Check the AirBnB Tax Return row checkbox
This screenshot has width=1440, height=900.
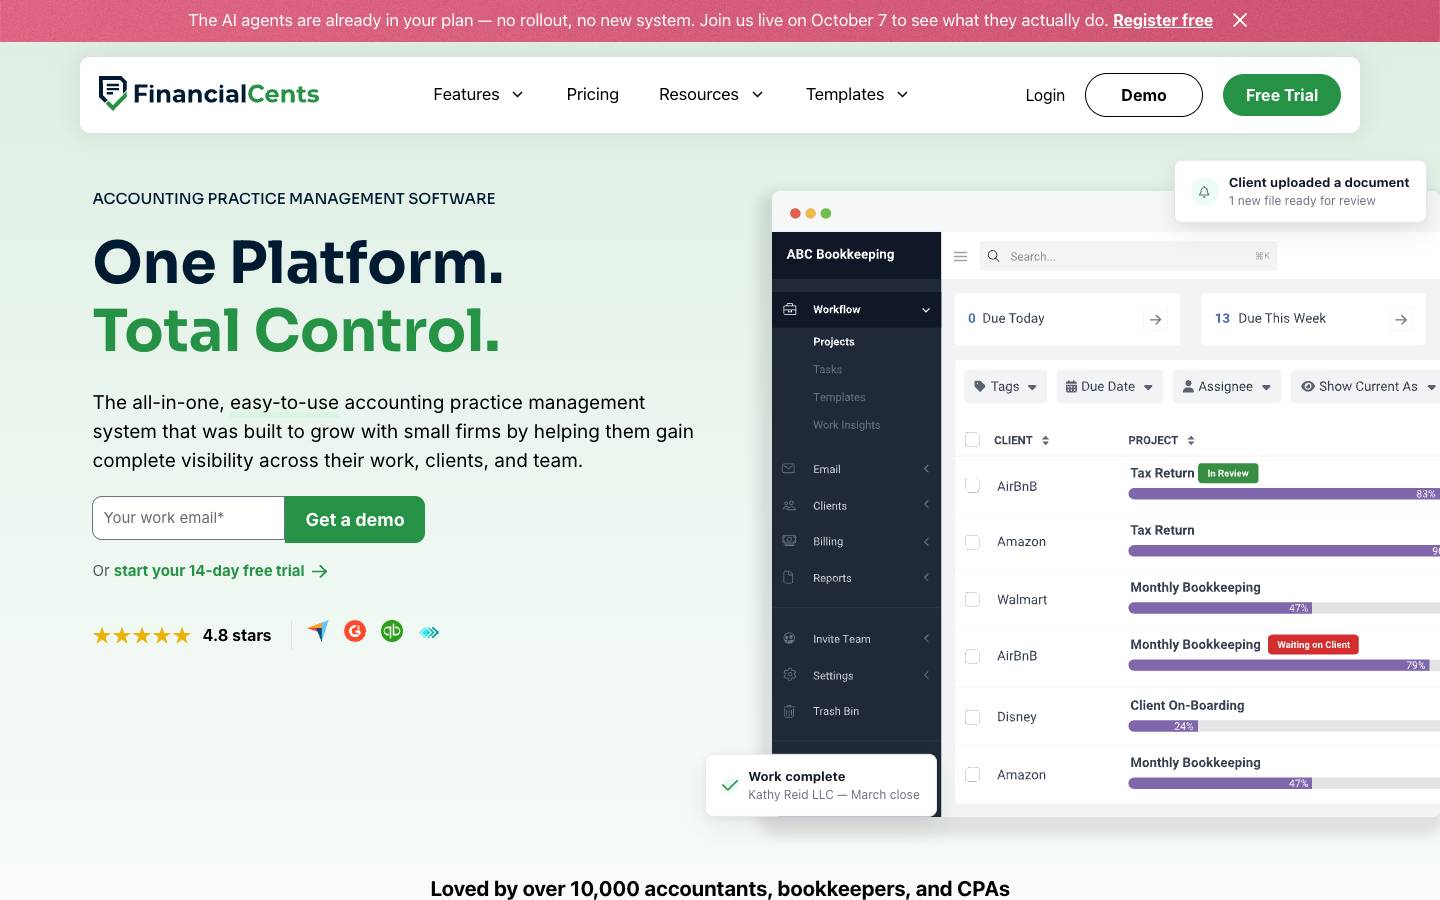[972, 485]
